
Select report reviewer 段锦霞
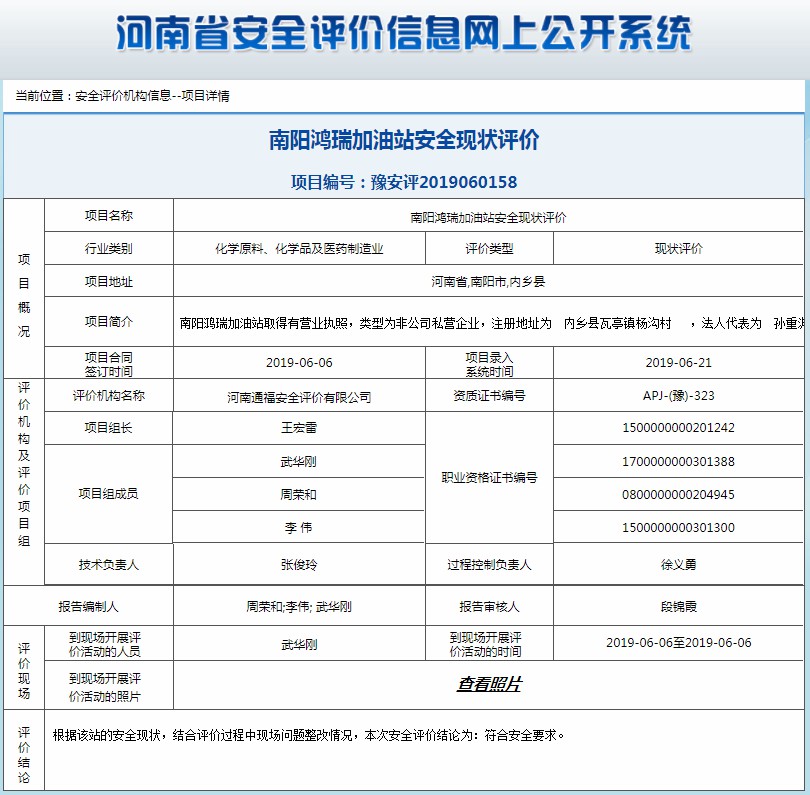pos(678,606)
